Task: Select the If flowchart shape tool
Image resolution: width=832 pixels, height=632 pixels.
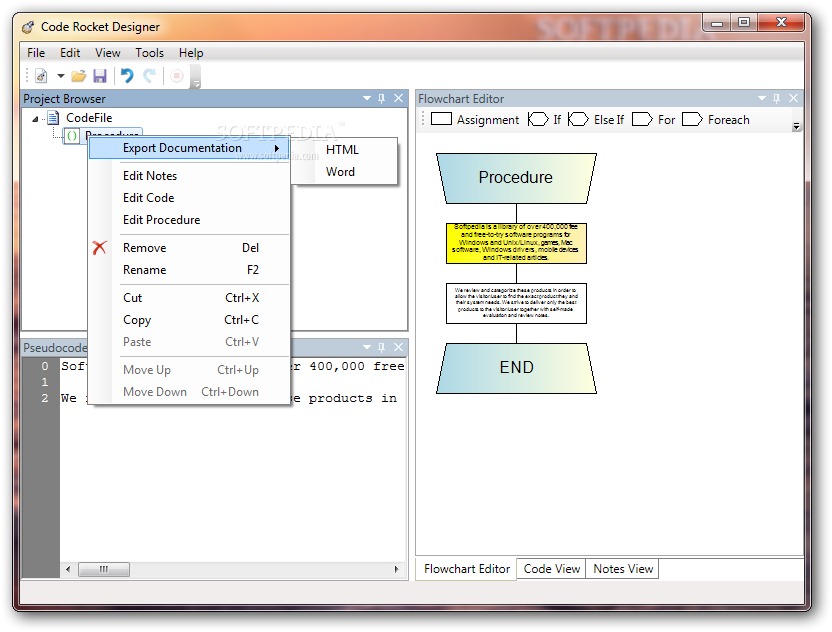Action: [544, 120]
